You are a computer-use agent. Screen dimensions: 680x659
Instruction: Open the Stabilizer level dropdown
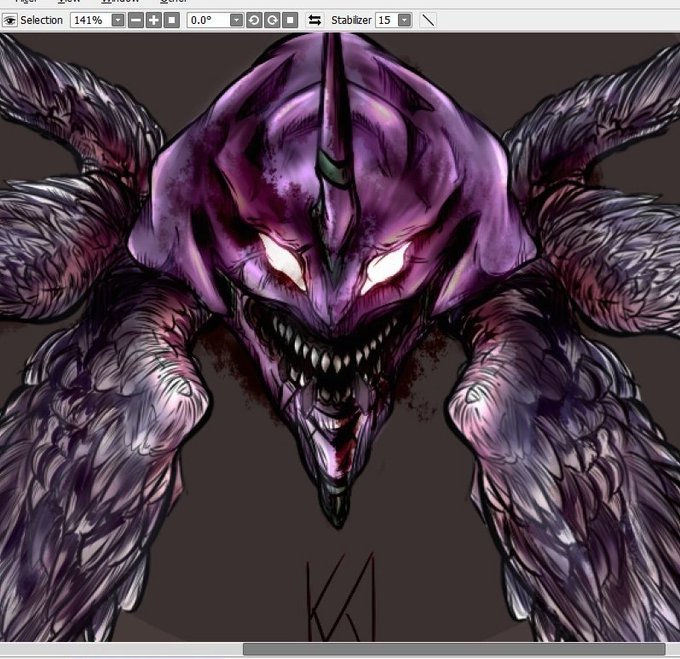click(404, 20)
